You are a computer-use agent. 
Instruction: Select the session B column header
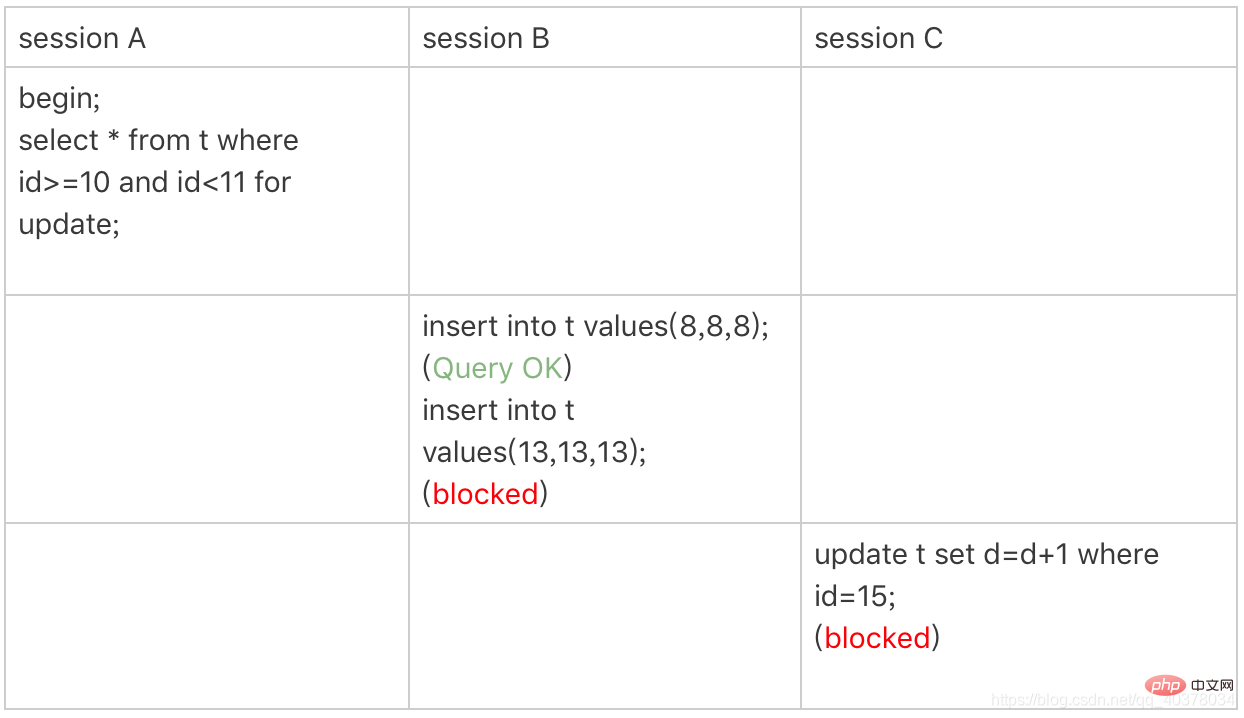pos(486,39)
